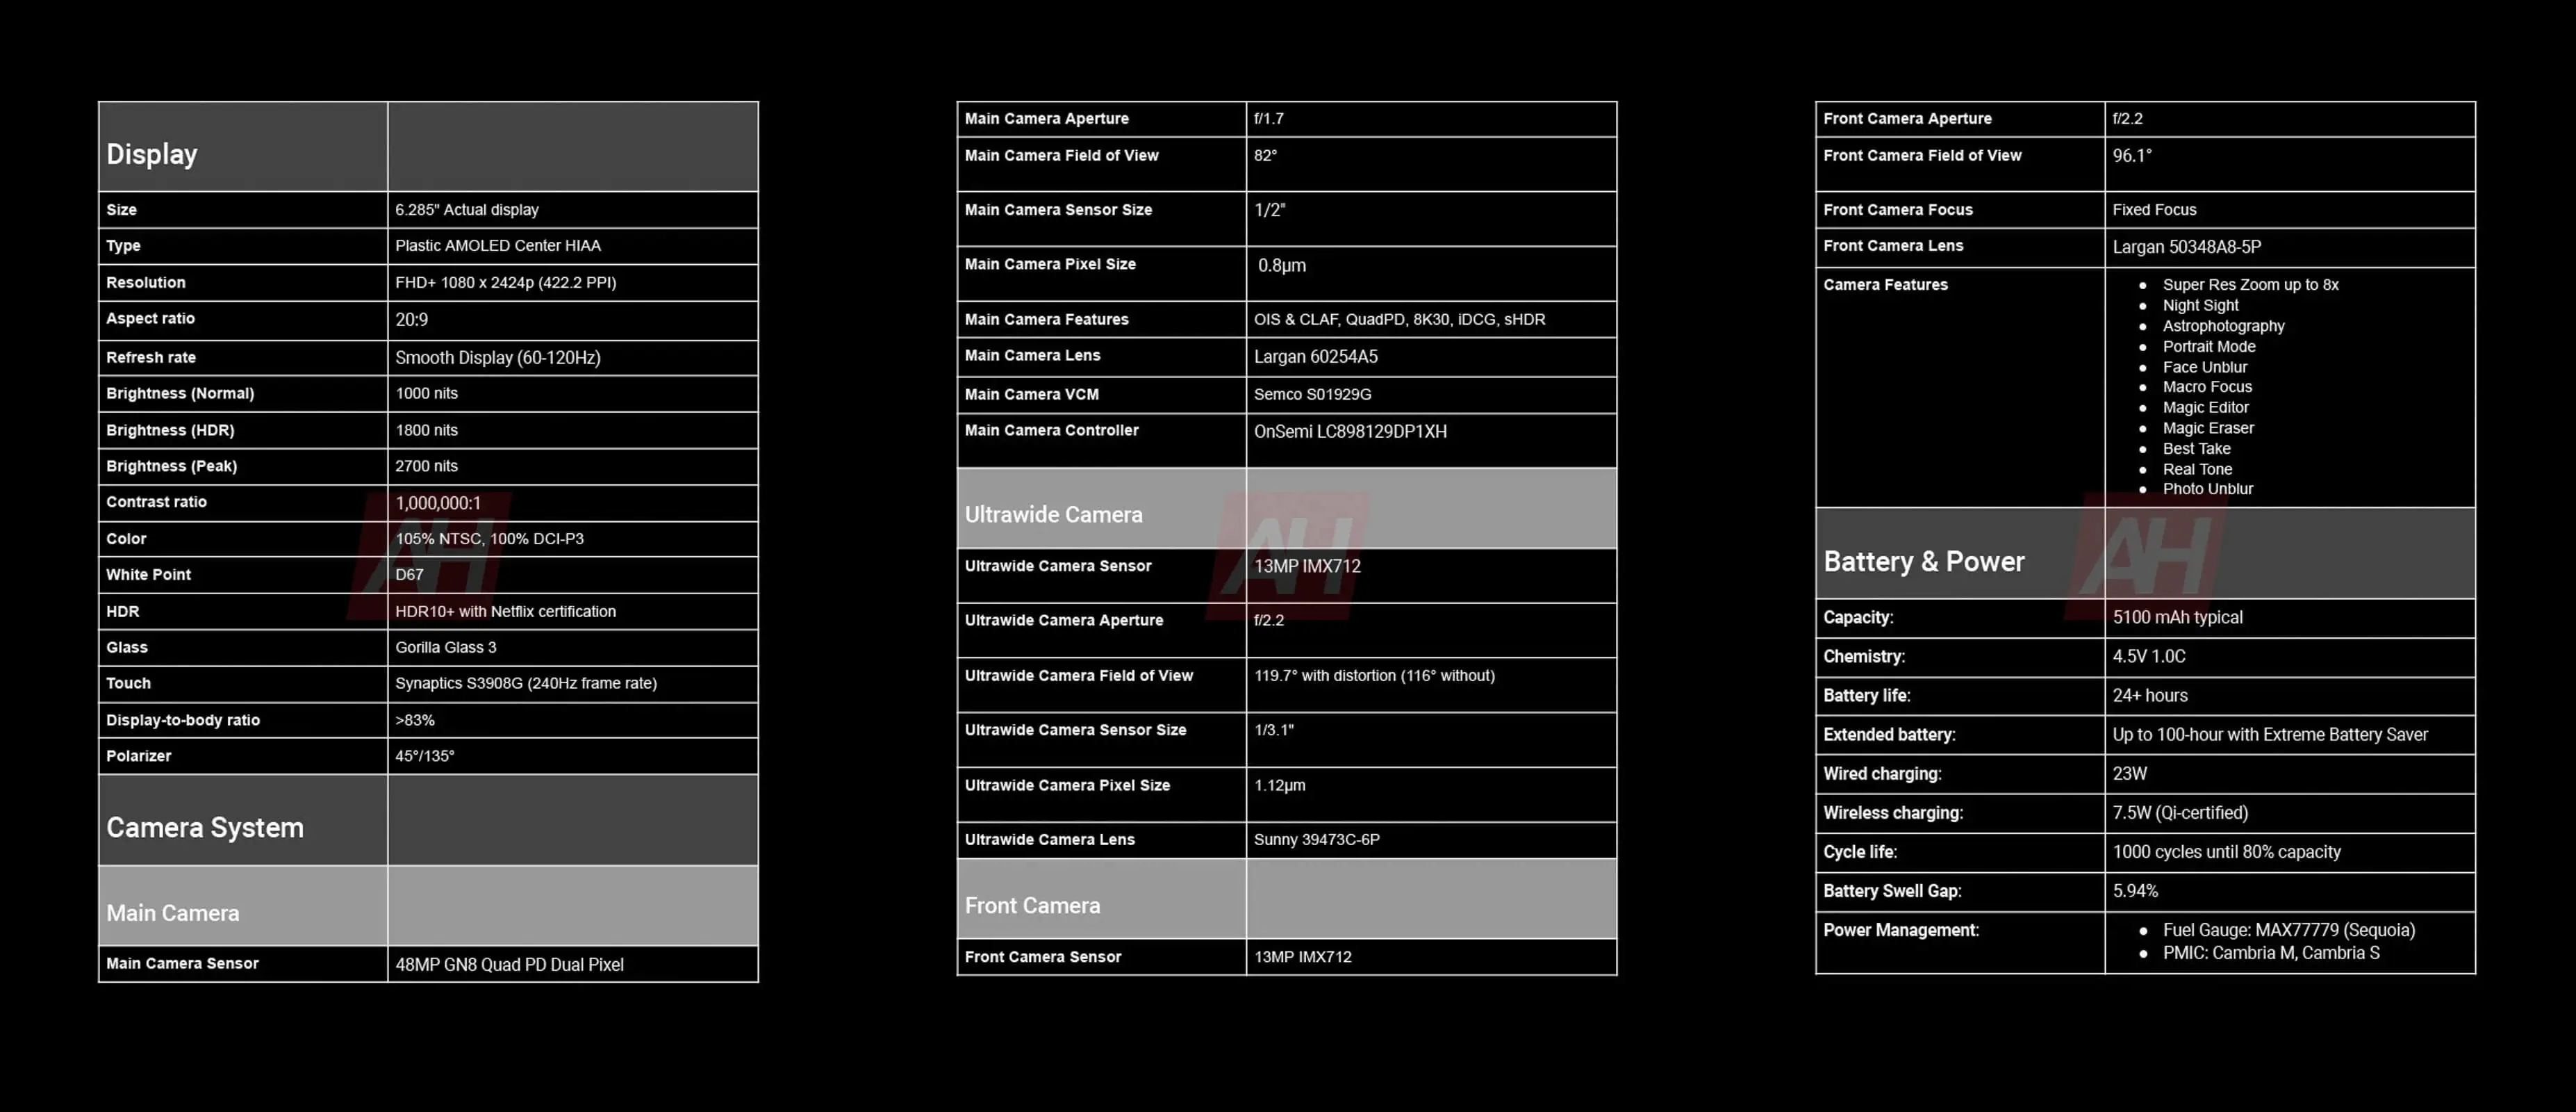Select the '1.12µm' ultrawide pixel size

[x=1280, y=786]
